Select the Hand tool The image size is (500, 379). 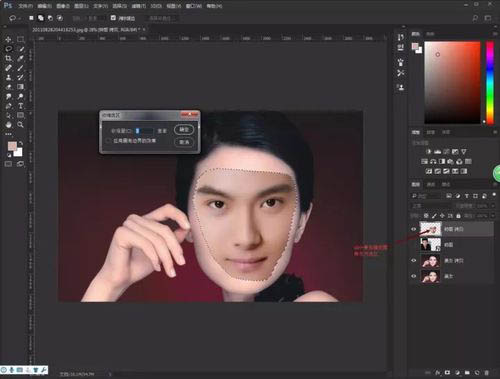click(8, 125)
